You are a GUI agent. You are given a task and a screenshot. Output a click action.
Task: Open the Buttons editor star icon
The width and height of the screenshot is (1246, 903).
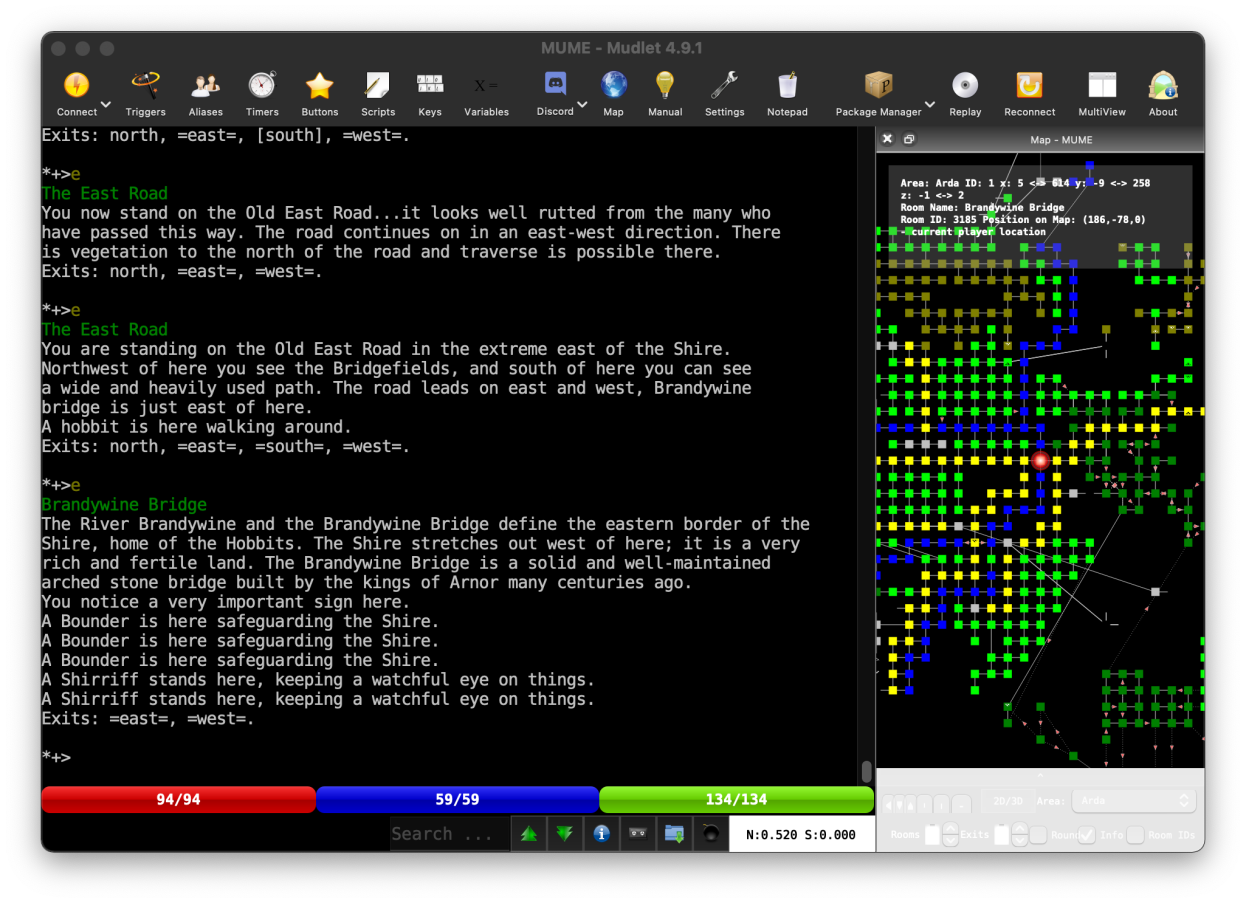click(x=319, y=86)
